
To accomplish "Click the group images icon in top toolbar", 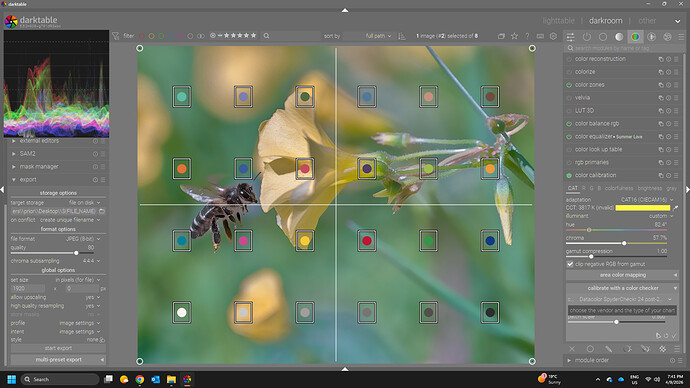I will click(501, 36).
